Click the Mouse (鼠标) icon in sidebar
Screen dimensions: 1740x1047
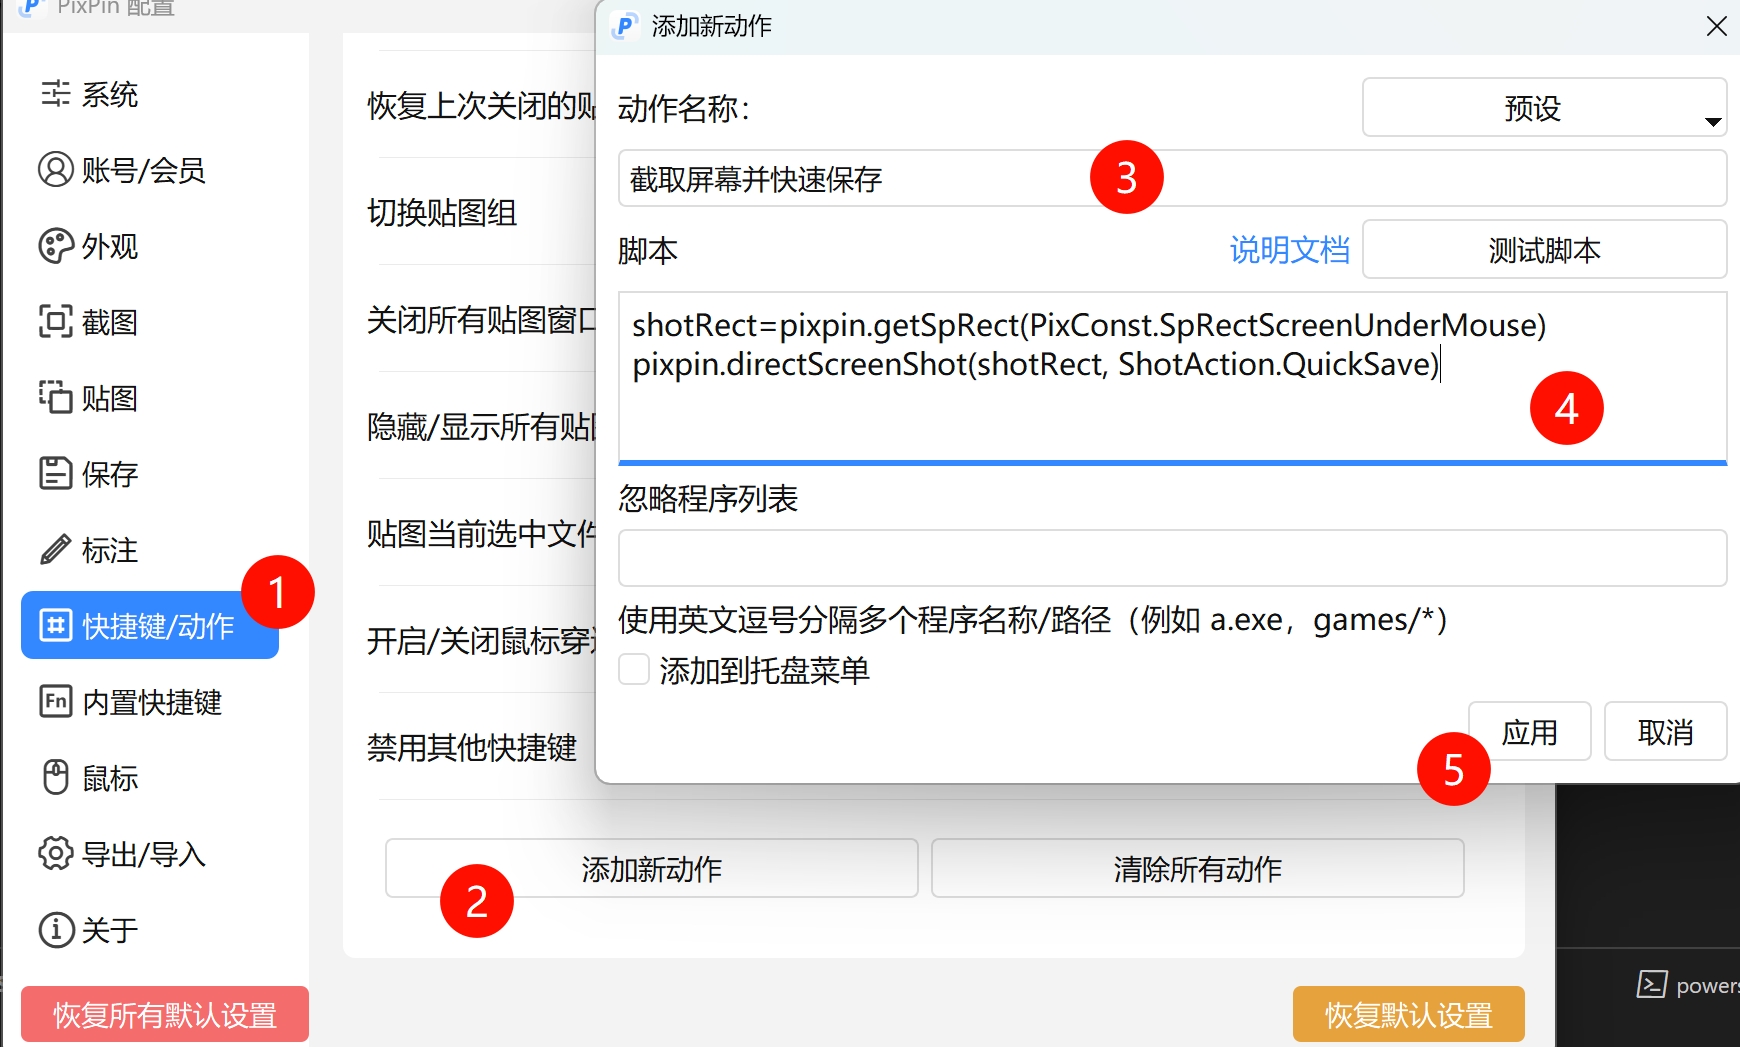[55, 778]
